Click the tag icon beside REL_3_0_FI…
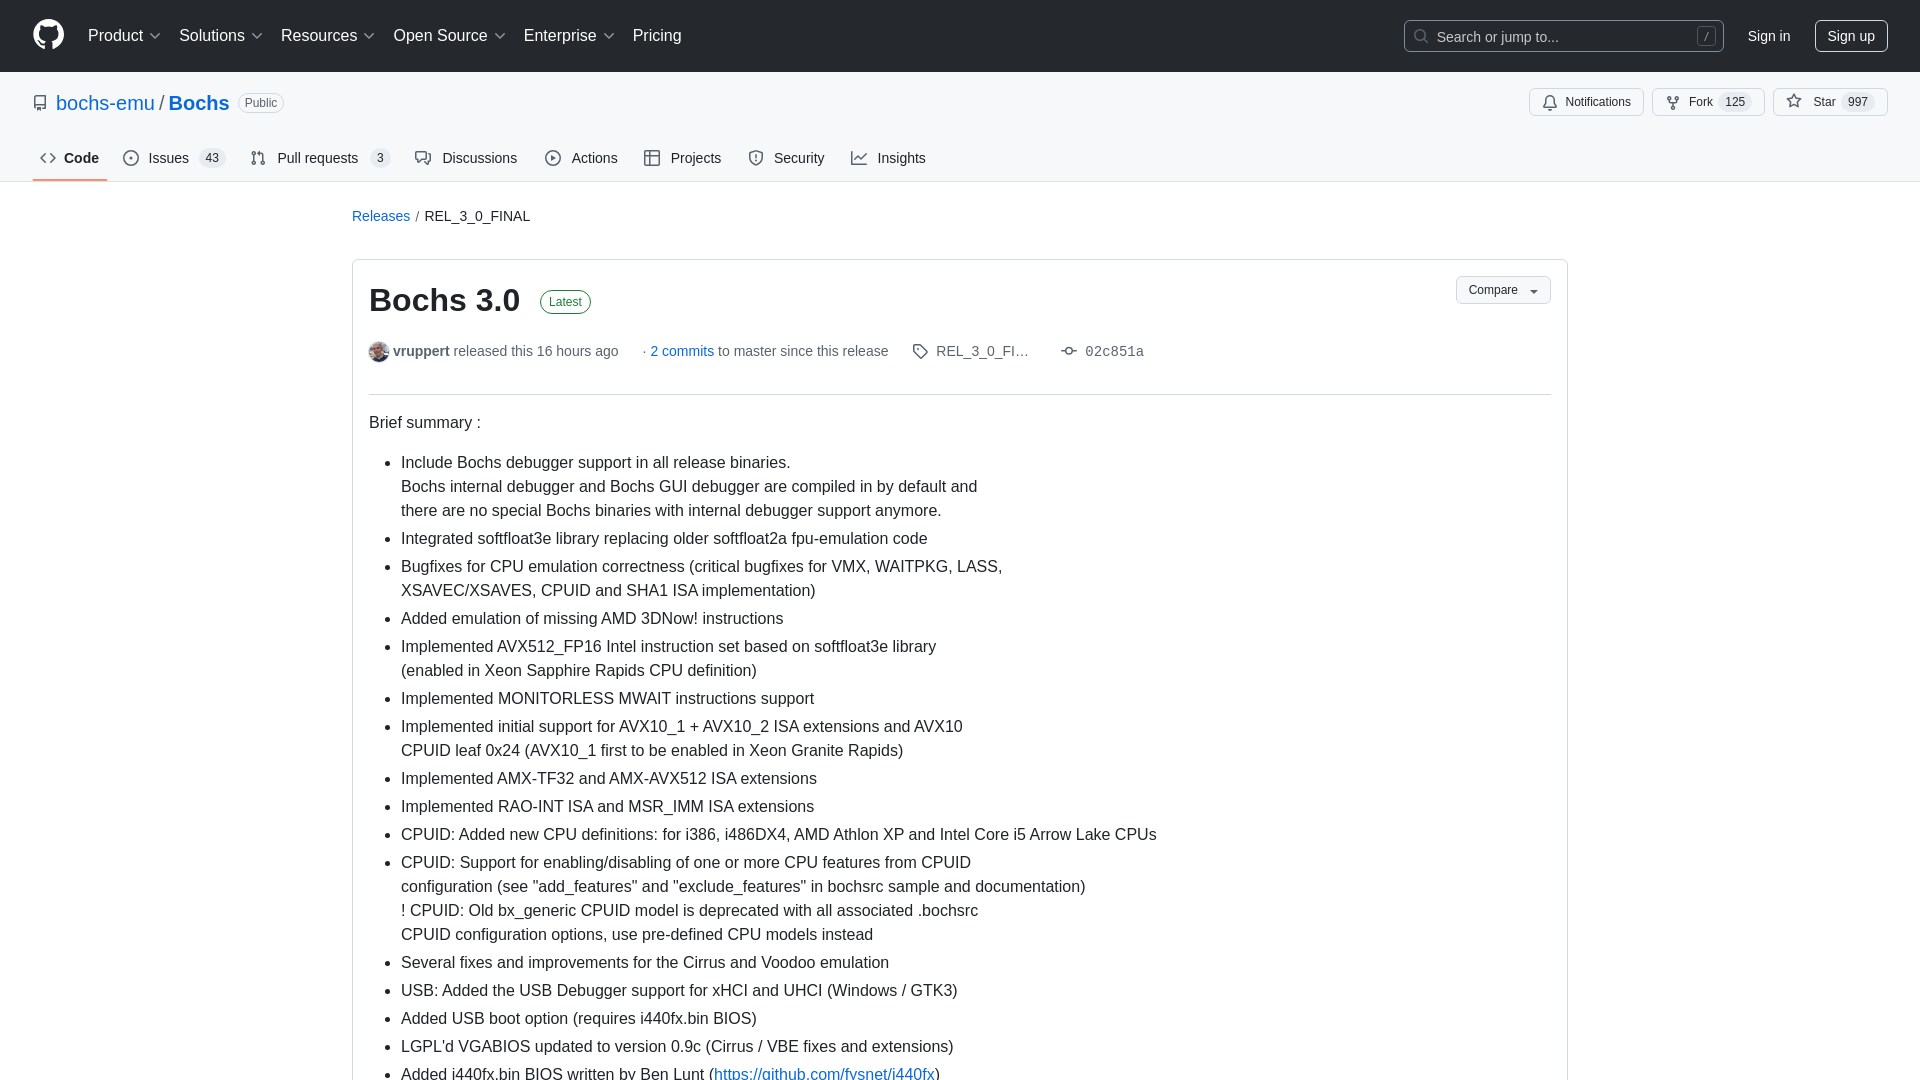Viewport: 1920px width, 1080px height. click(x=920, y=351)
